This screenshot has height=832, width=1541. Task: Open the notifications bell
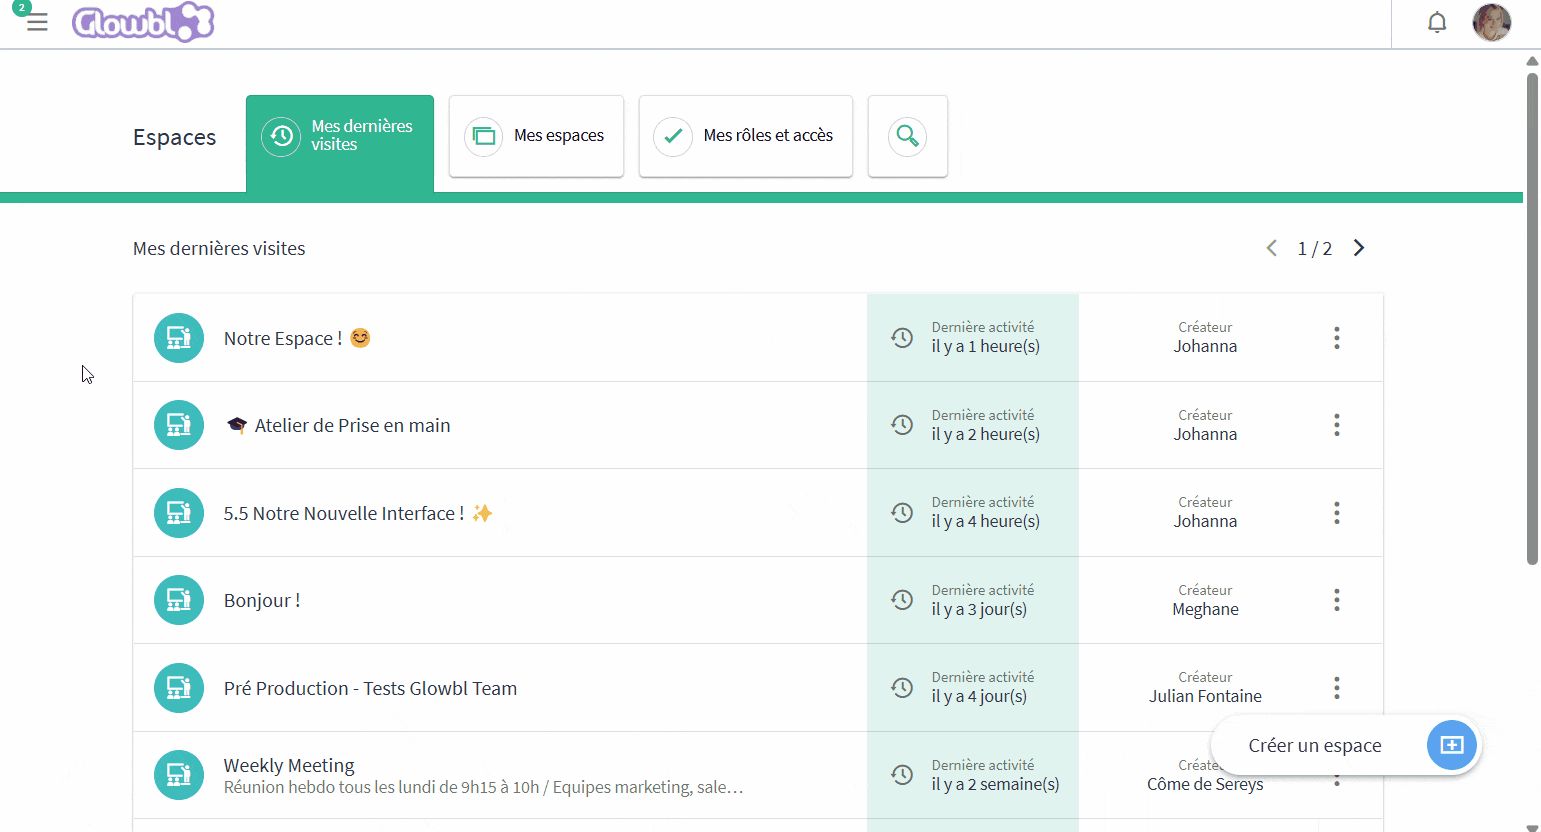coord(1437,22)
